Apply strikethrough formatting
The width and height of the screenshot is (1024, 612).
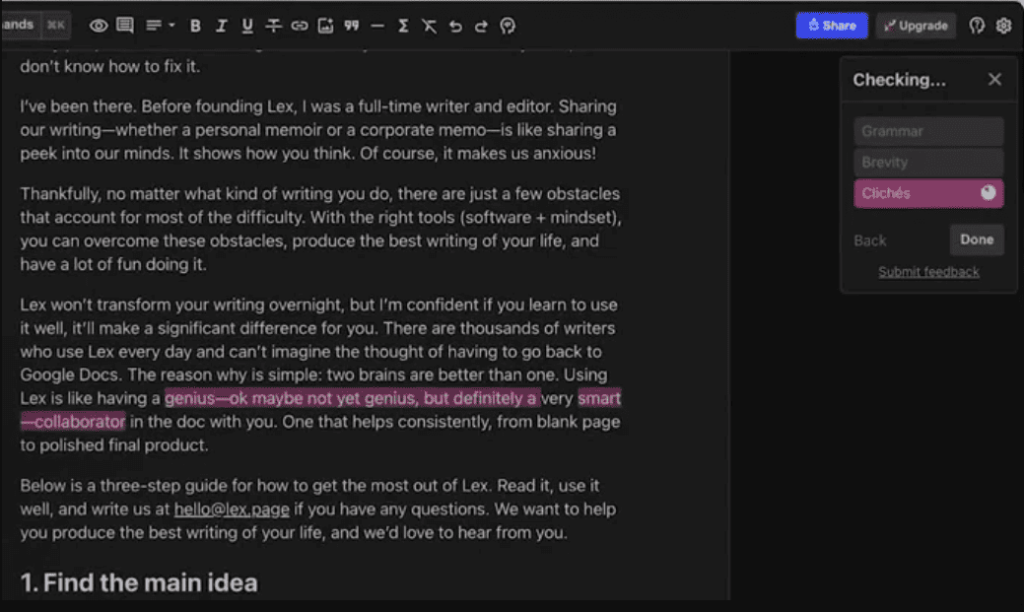[x=273, y=26]
